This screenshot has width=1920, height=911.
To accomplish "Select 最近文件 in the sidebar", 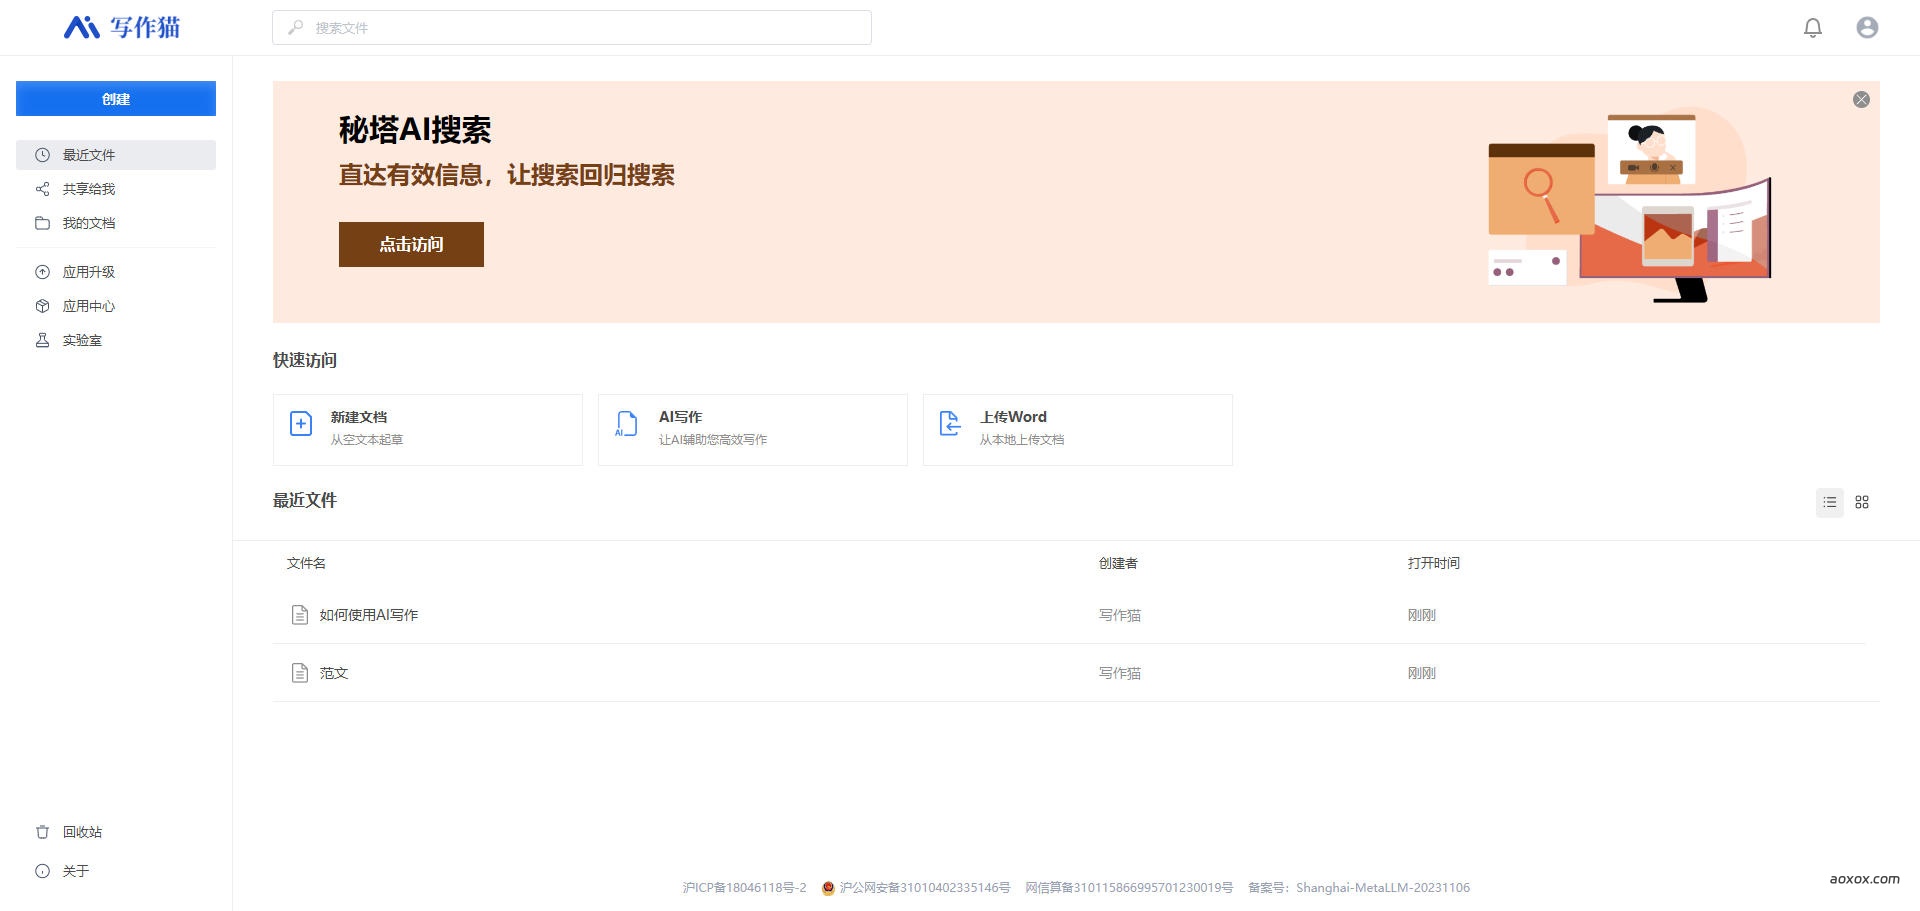I will point(89,155).
